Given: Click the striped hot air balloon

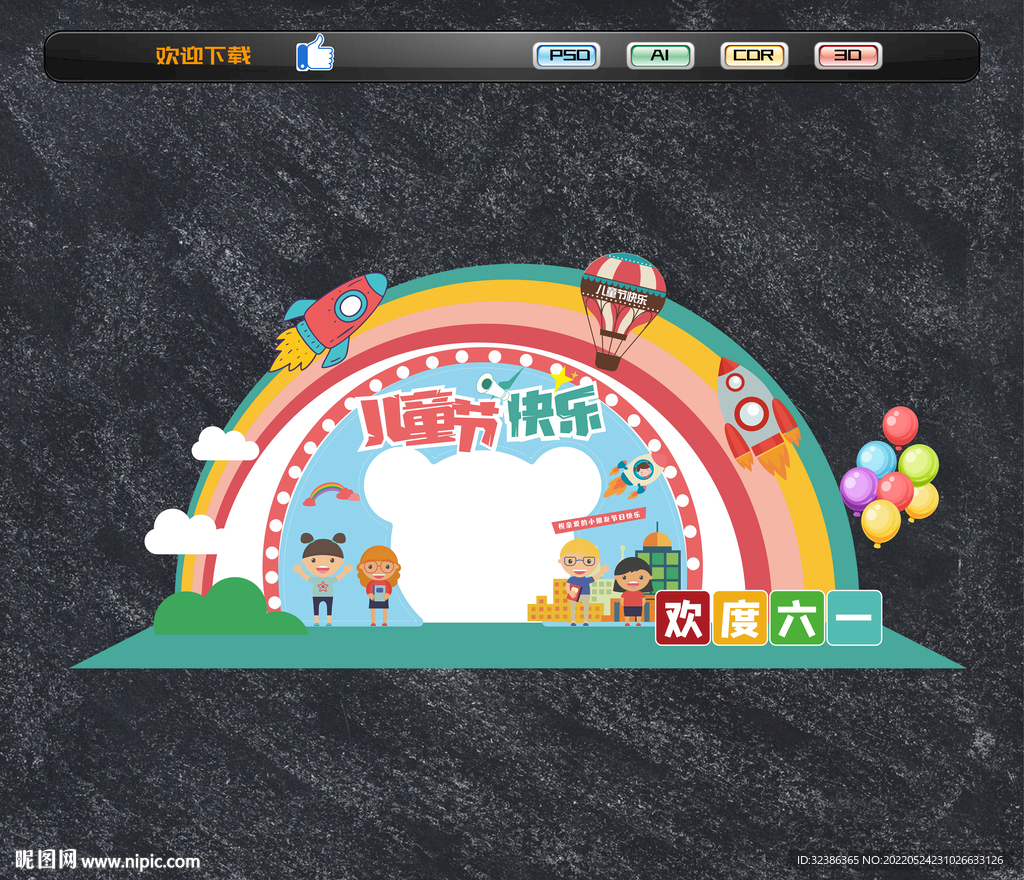Looking at the screenshot, I should click(x=622, y=311).
